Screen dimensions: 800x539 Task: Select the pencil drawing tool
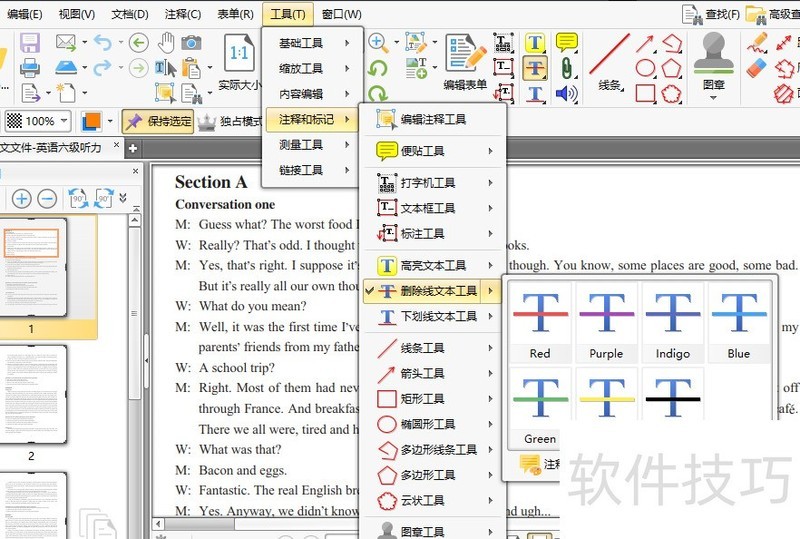point(757,42)
